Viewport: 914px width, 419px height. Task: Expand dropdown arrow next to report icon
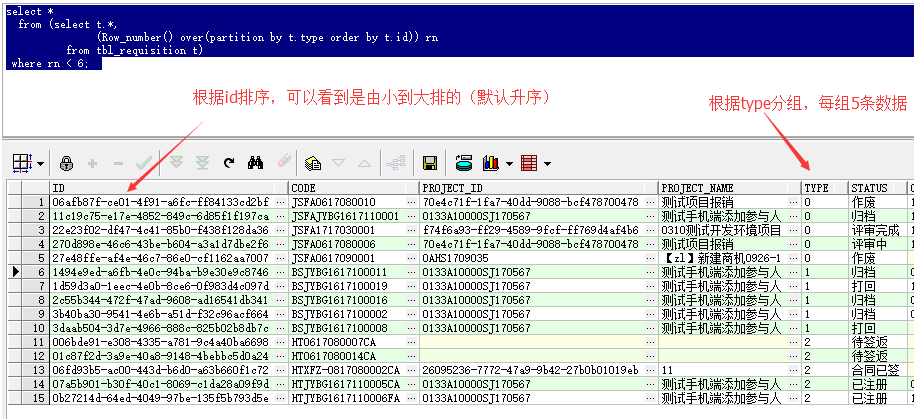tap(547, 164)
